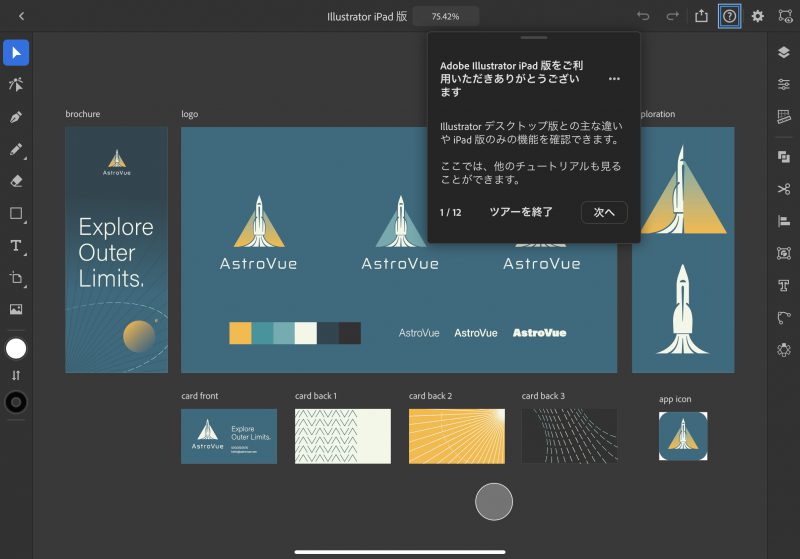This screenshot has width=800, height=559.
Task: Click the 次へ next button
Action: (x=604, y=212)
